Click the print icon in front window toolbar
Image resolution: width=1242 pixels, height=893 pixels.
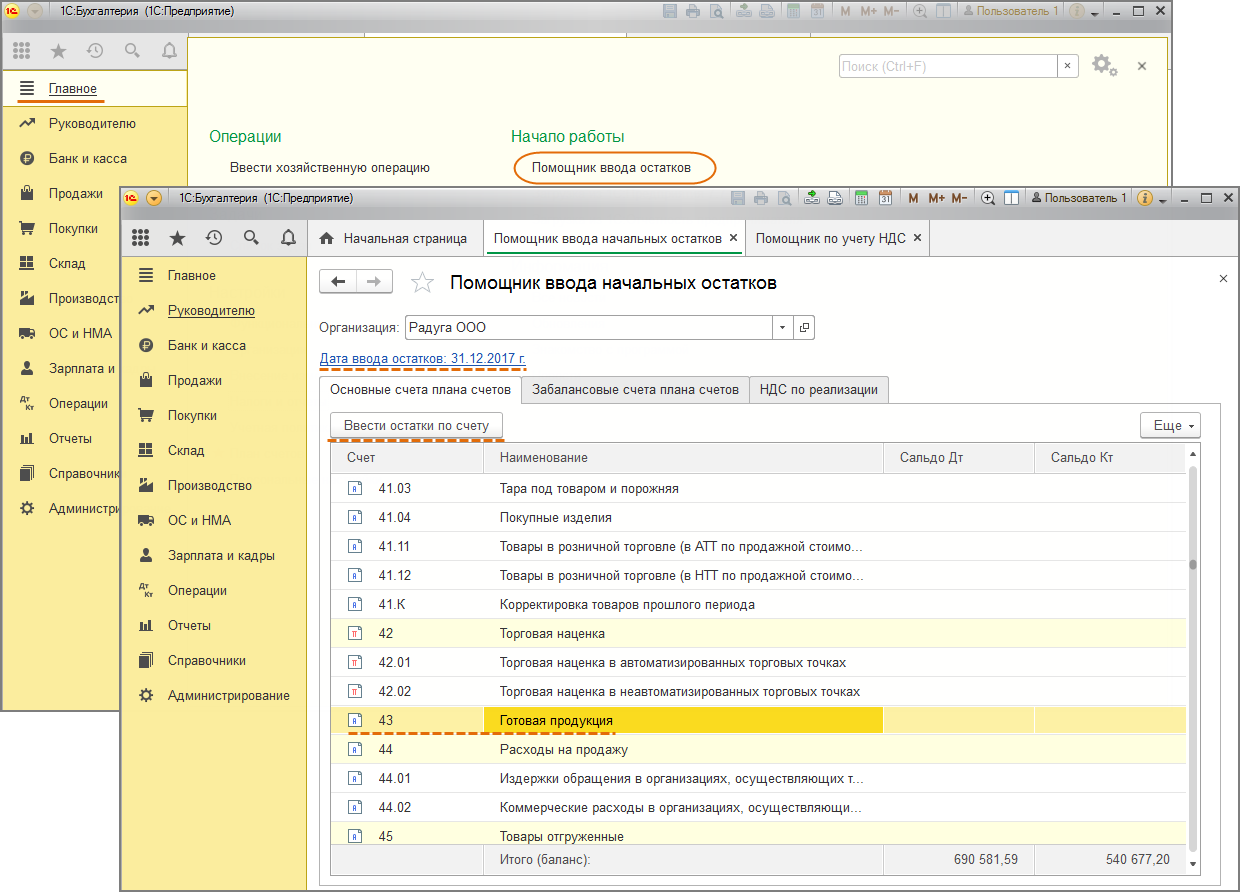click(761, 198)
